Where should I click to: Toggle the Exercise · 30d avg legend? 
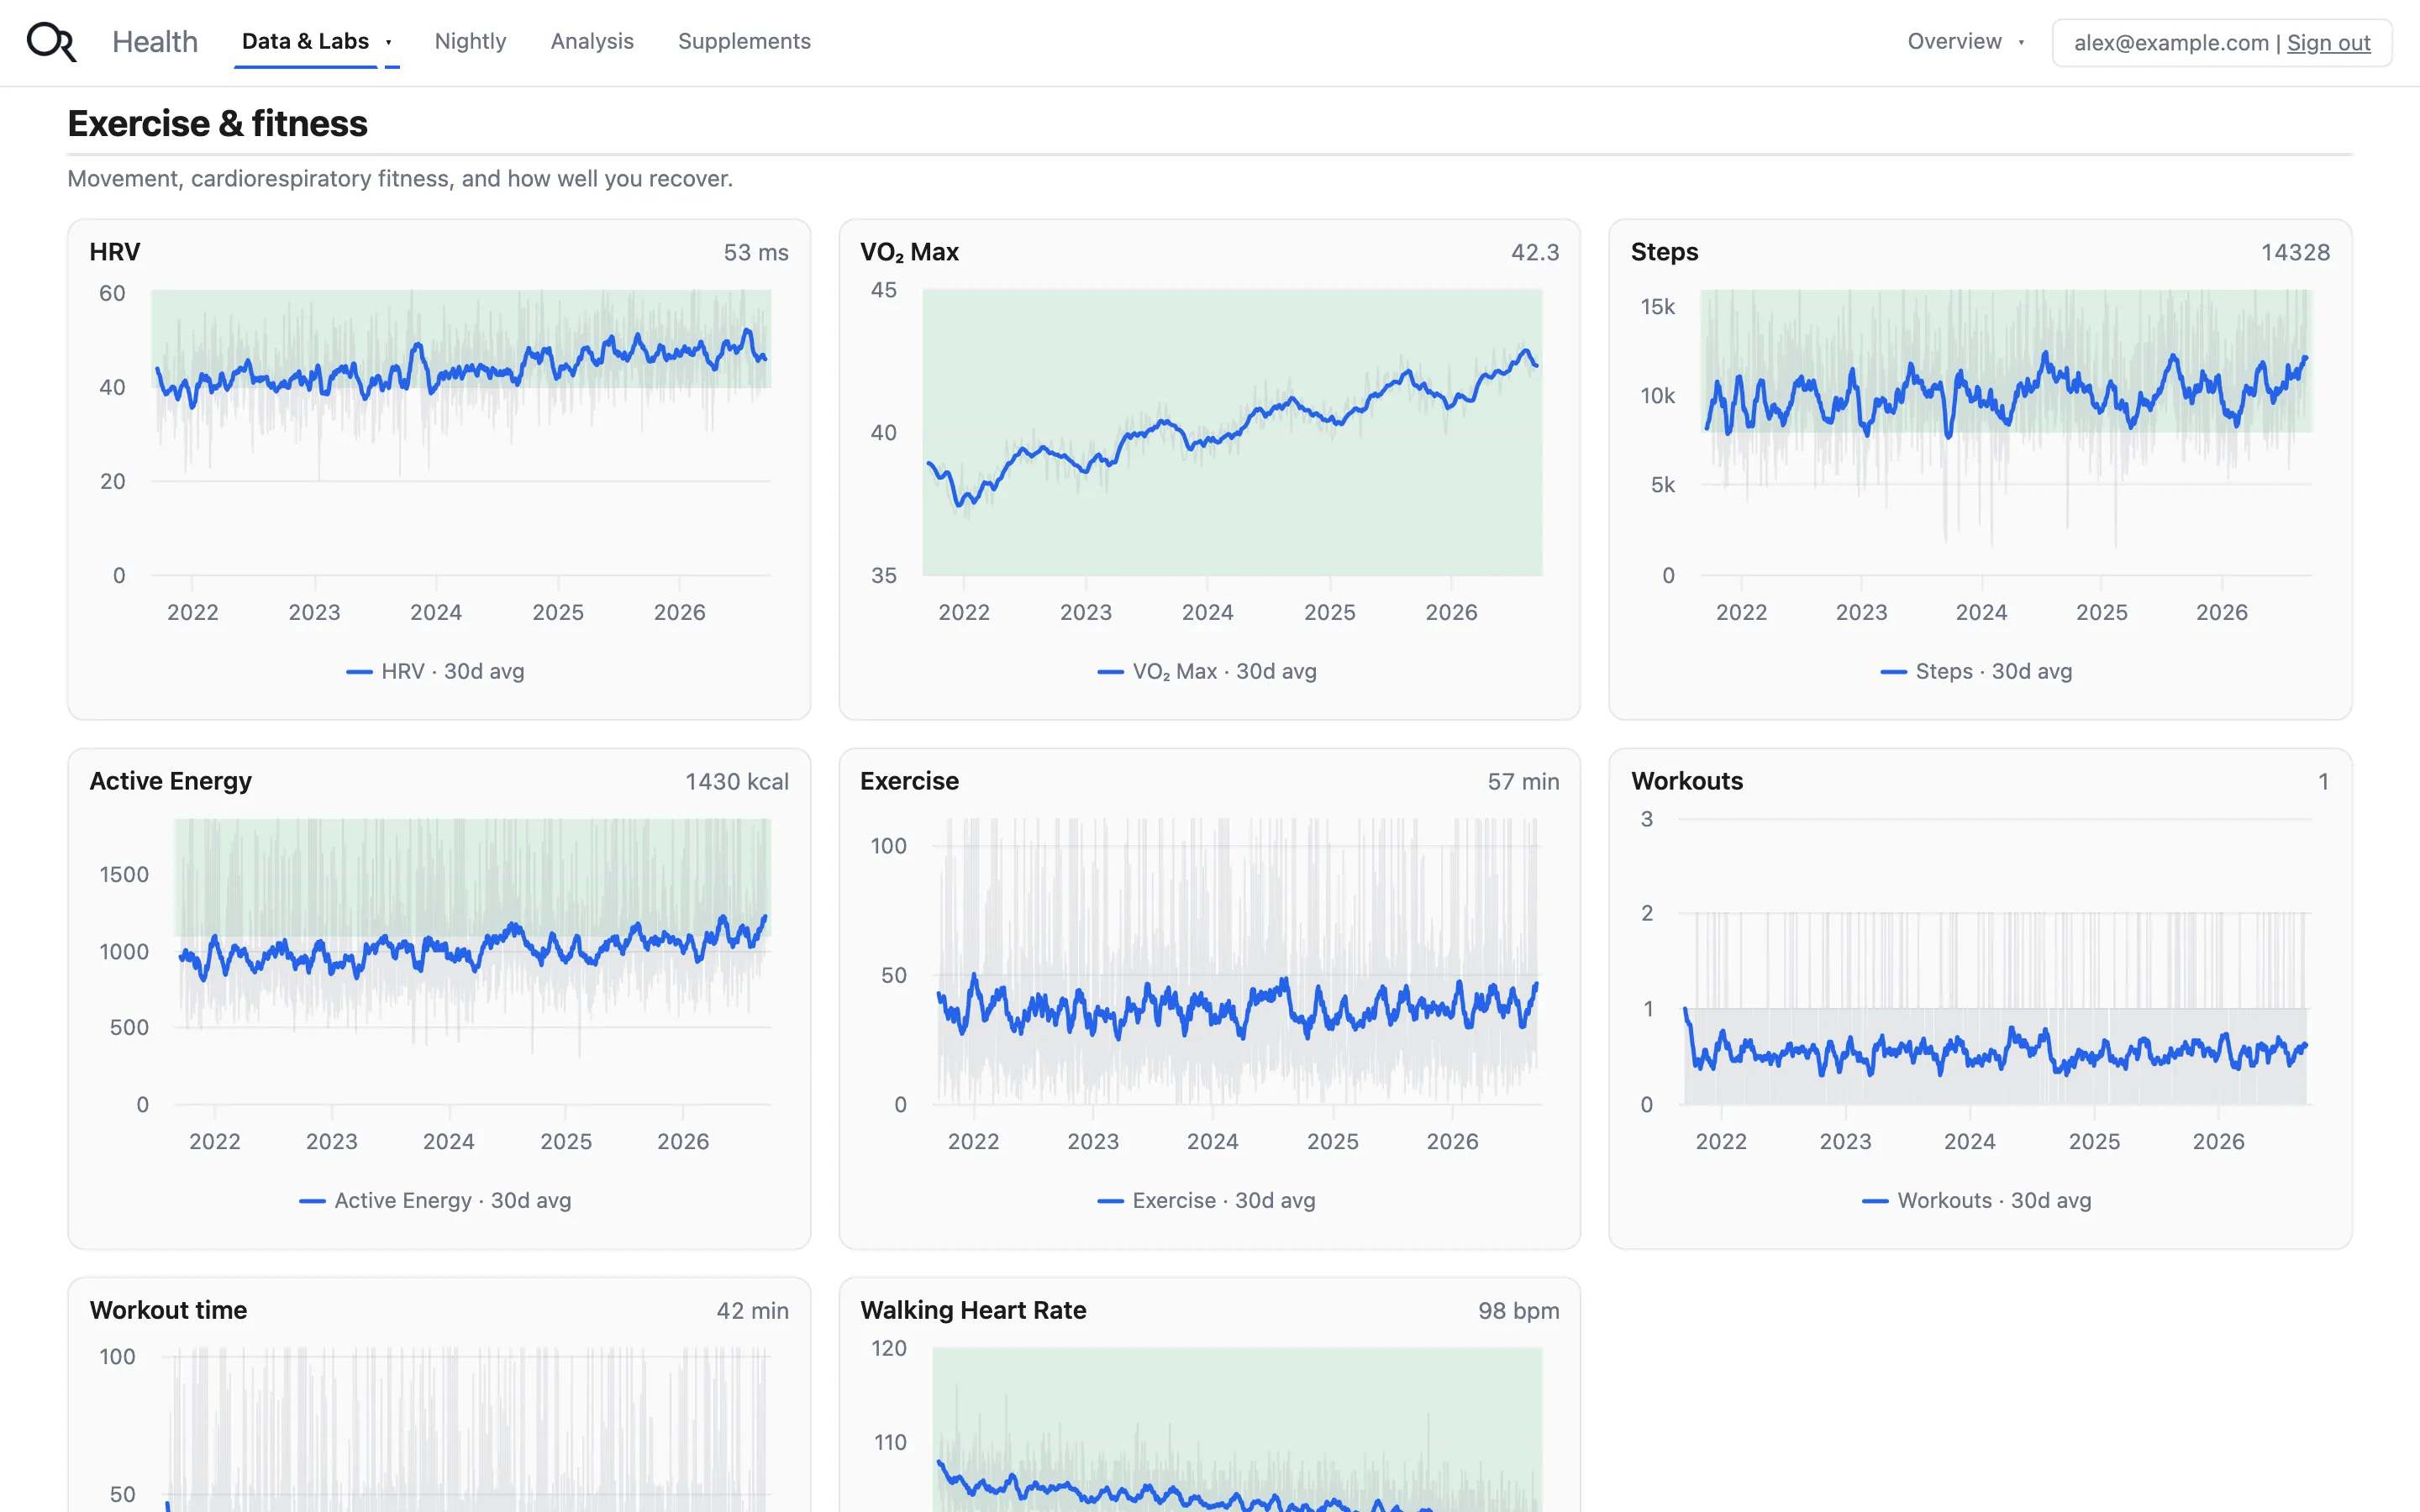pos(1207,1200)
